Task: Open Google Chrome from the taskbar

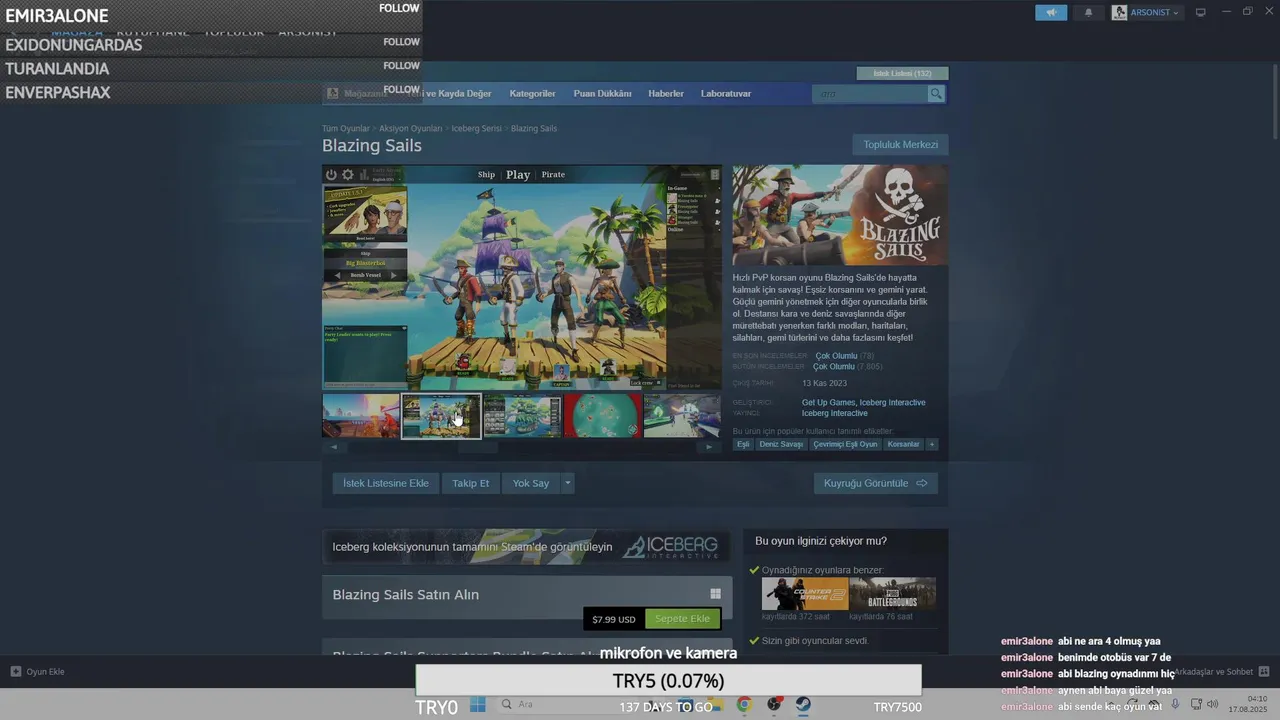Action: 744,705
